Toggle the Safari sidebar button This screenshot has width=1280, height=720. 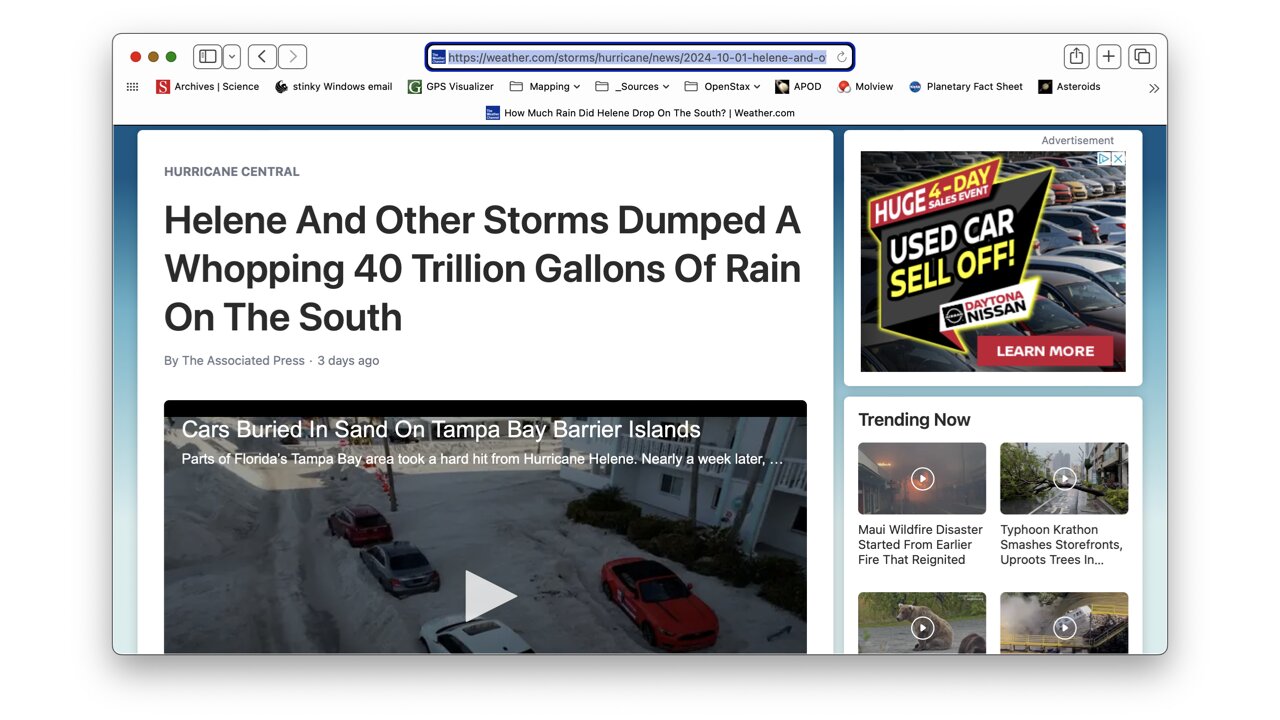(208, 57)
